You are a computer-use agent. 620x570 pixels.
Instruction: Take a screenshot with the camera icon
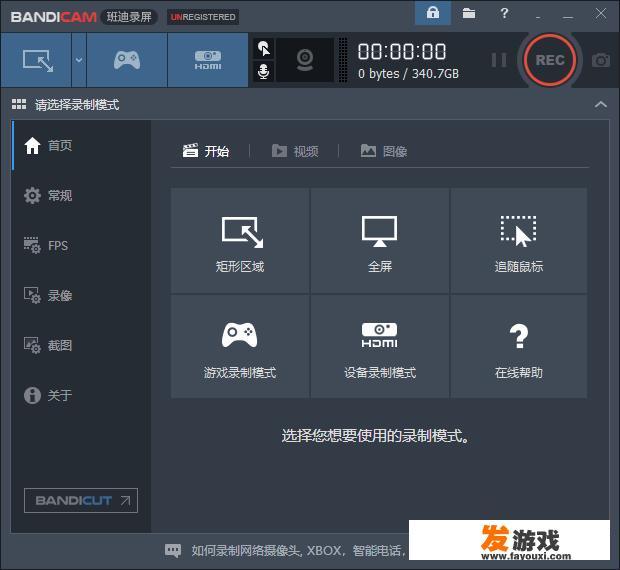pyautogui.click(x=601, y=60)
